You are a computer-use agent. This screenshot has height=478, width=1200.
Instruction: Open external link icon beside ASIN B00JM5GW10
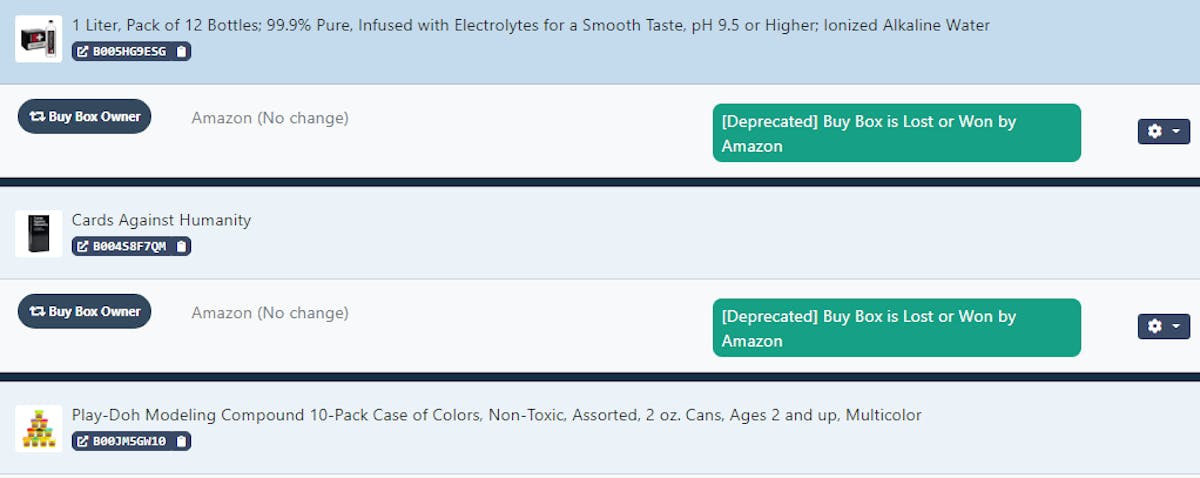tap(83, 441)
